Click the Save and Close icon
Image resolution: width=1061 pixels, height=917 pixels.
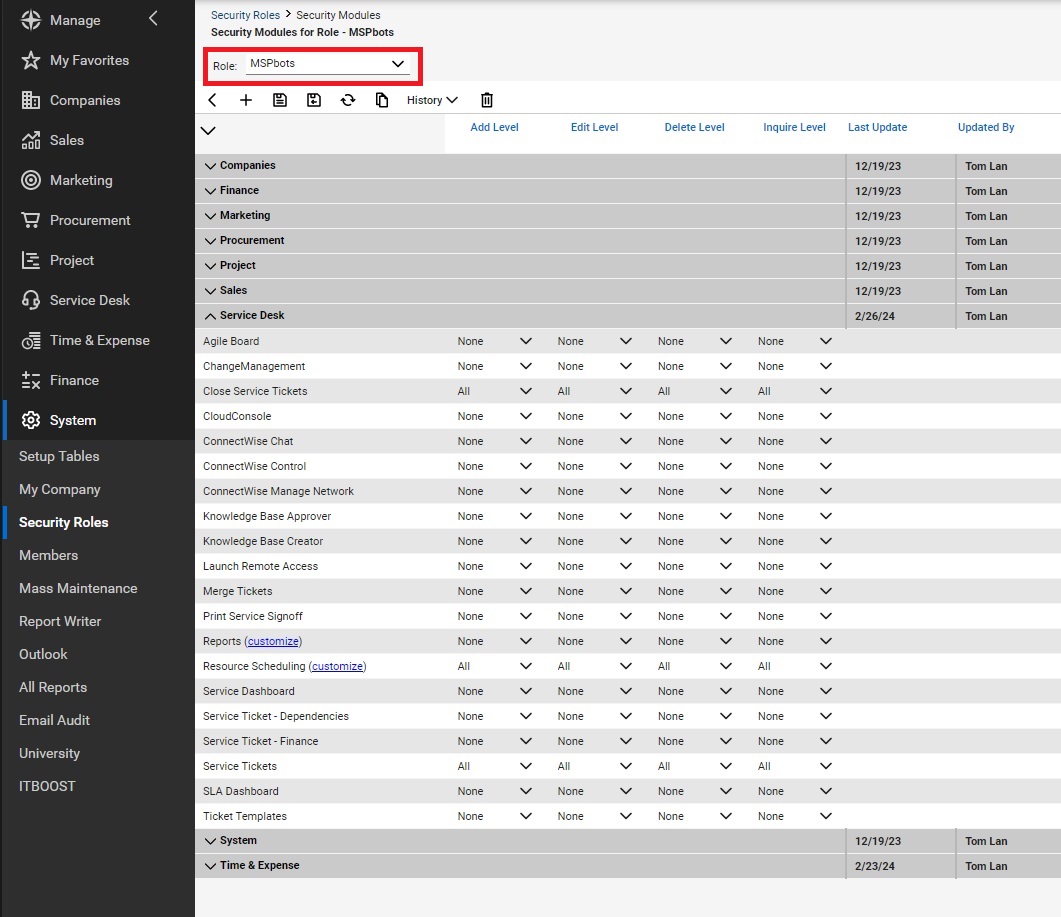(314, 100)
